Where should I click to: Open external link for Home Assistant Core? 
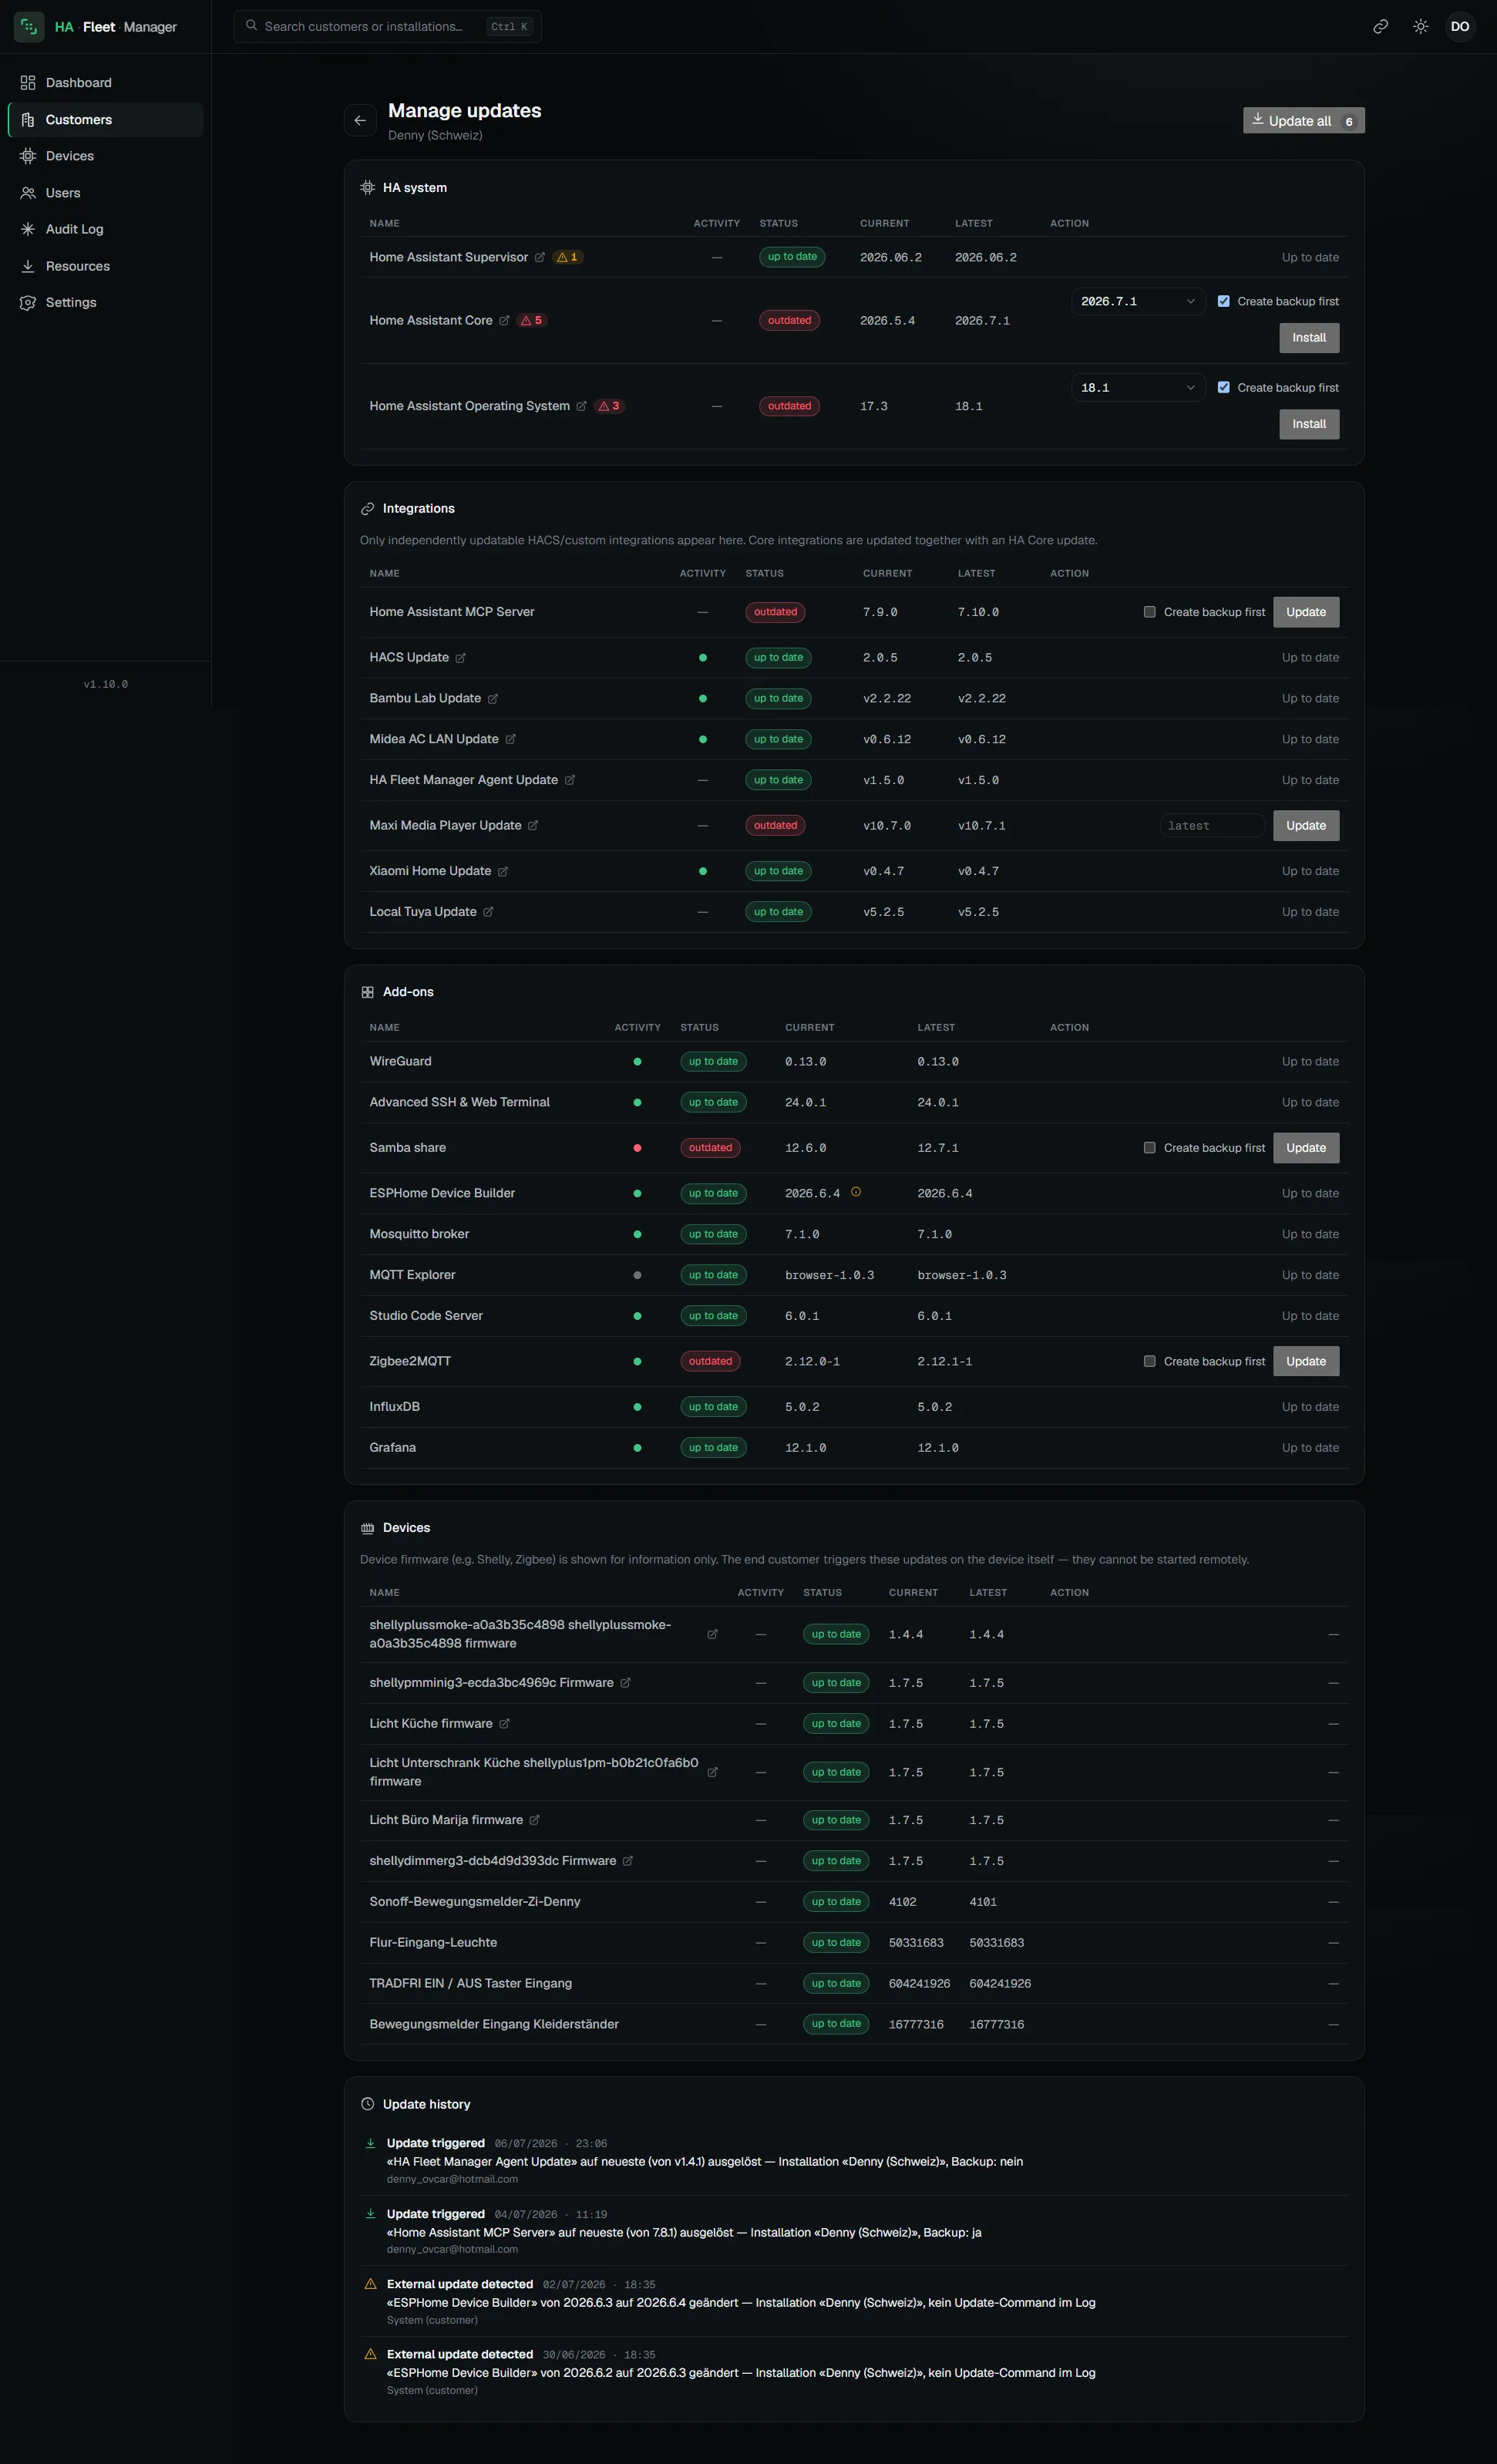coord(504,320)
